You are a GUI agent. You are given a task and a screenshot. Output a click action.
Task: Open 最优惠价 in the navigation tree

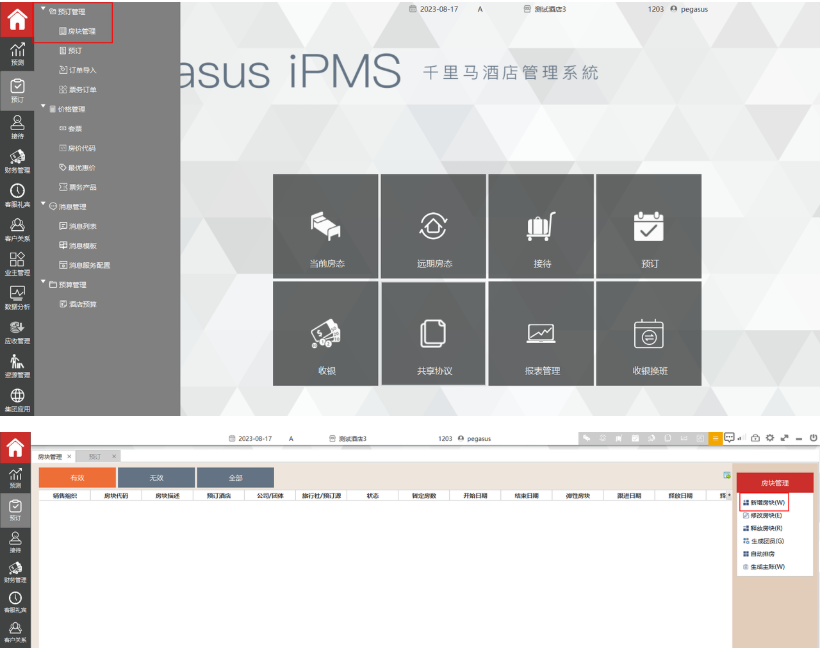77,168
